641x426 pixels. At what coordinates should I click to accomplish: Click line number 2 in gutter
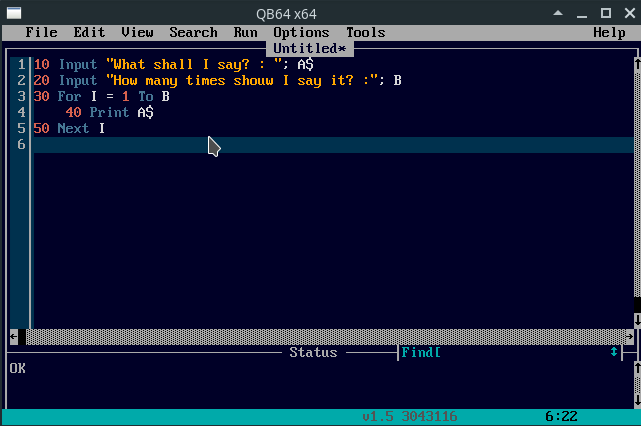[21, 80]
